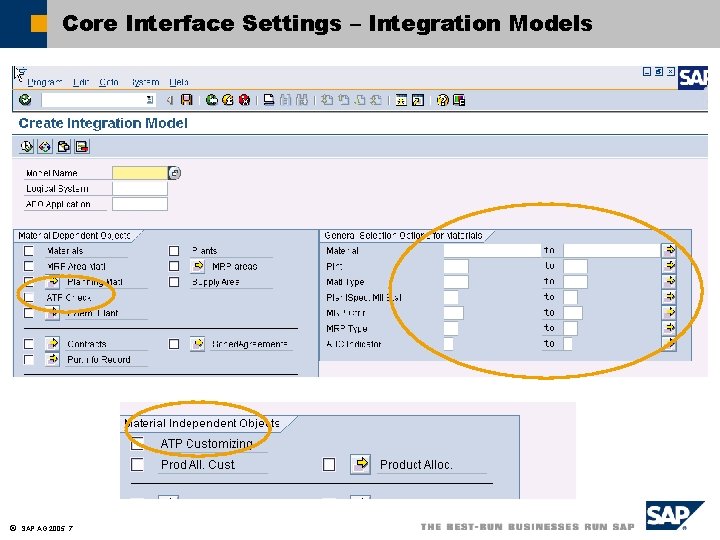This screenshot has width=720, height=540.
Task: Open multiple selection for PlantSpec. Mtl Stat
Action: pyautogui.click(x=669, y=297)
